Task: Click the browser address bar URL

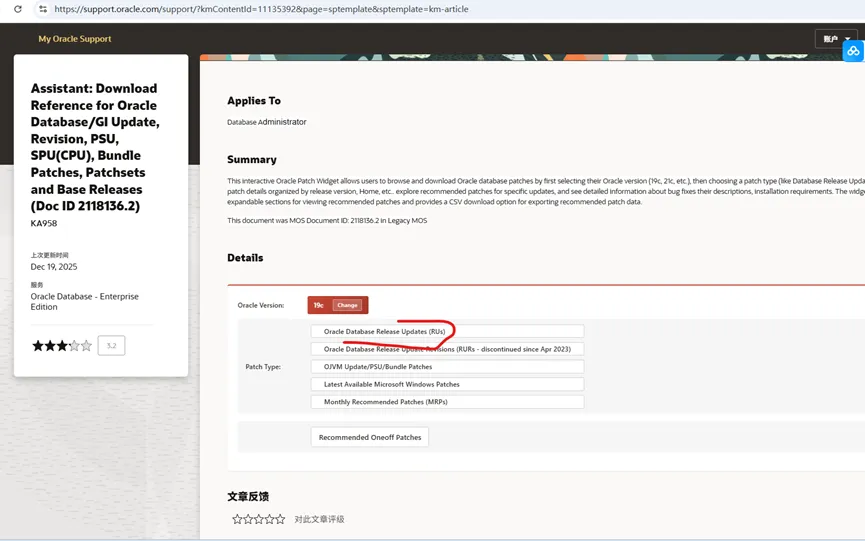Action: click(x=261, y=9)
